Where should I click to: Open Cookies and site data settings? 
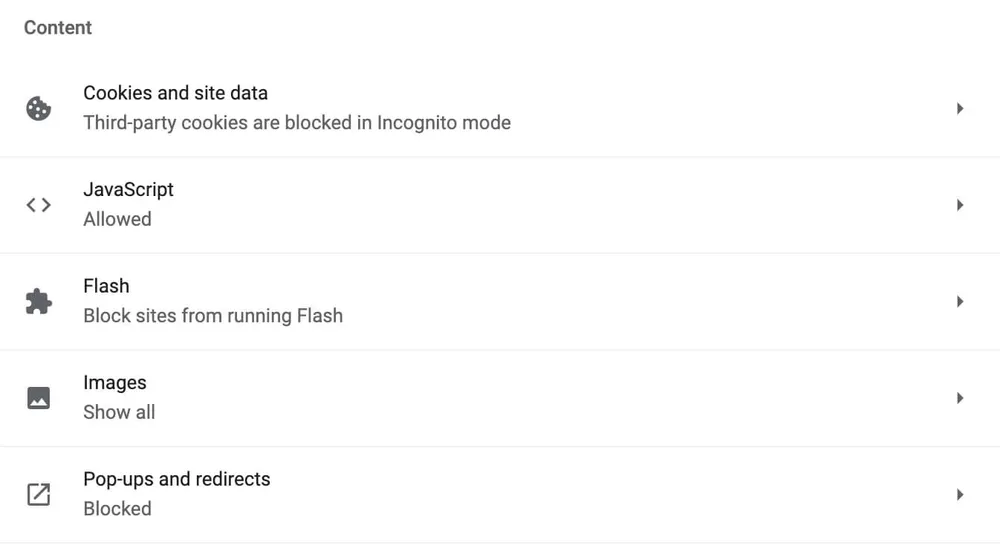175,93
